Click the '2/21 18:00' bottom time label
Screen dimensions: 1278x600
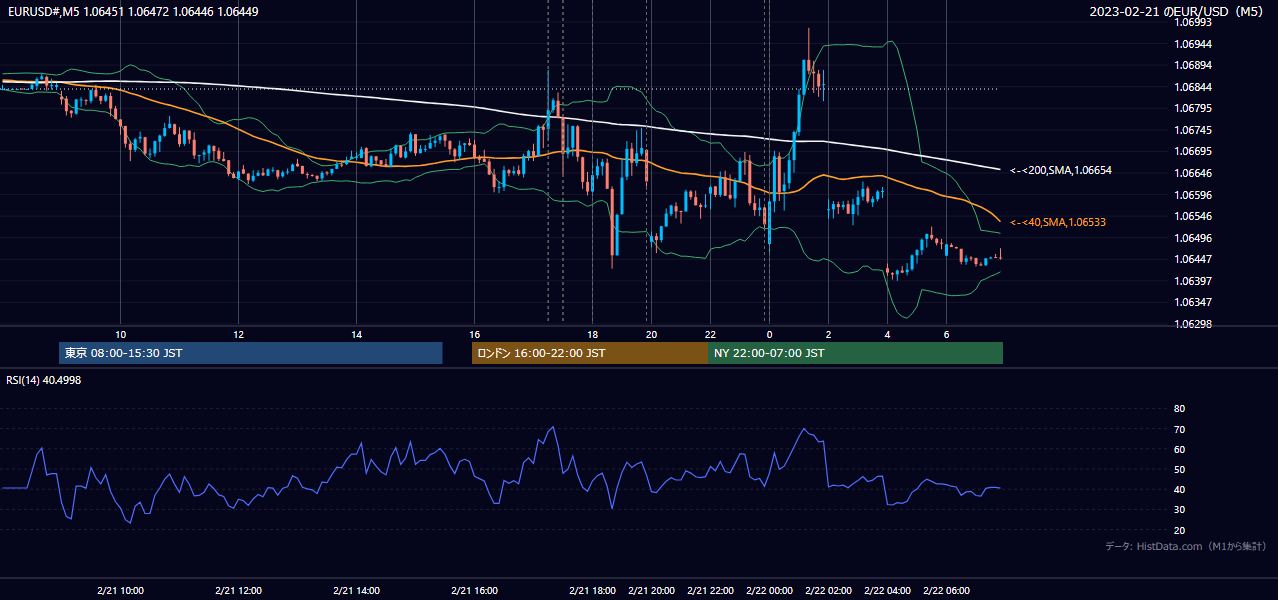pyautogui.click(x=593, y=591)
